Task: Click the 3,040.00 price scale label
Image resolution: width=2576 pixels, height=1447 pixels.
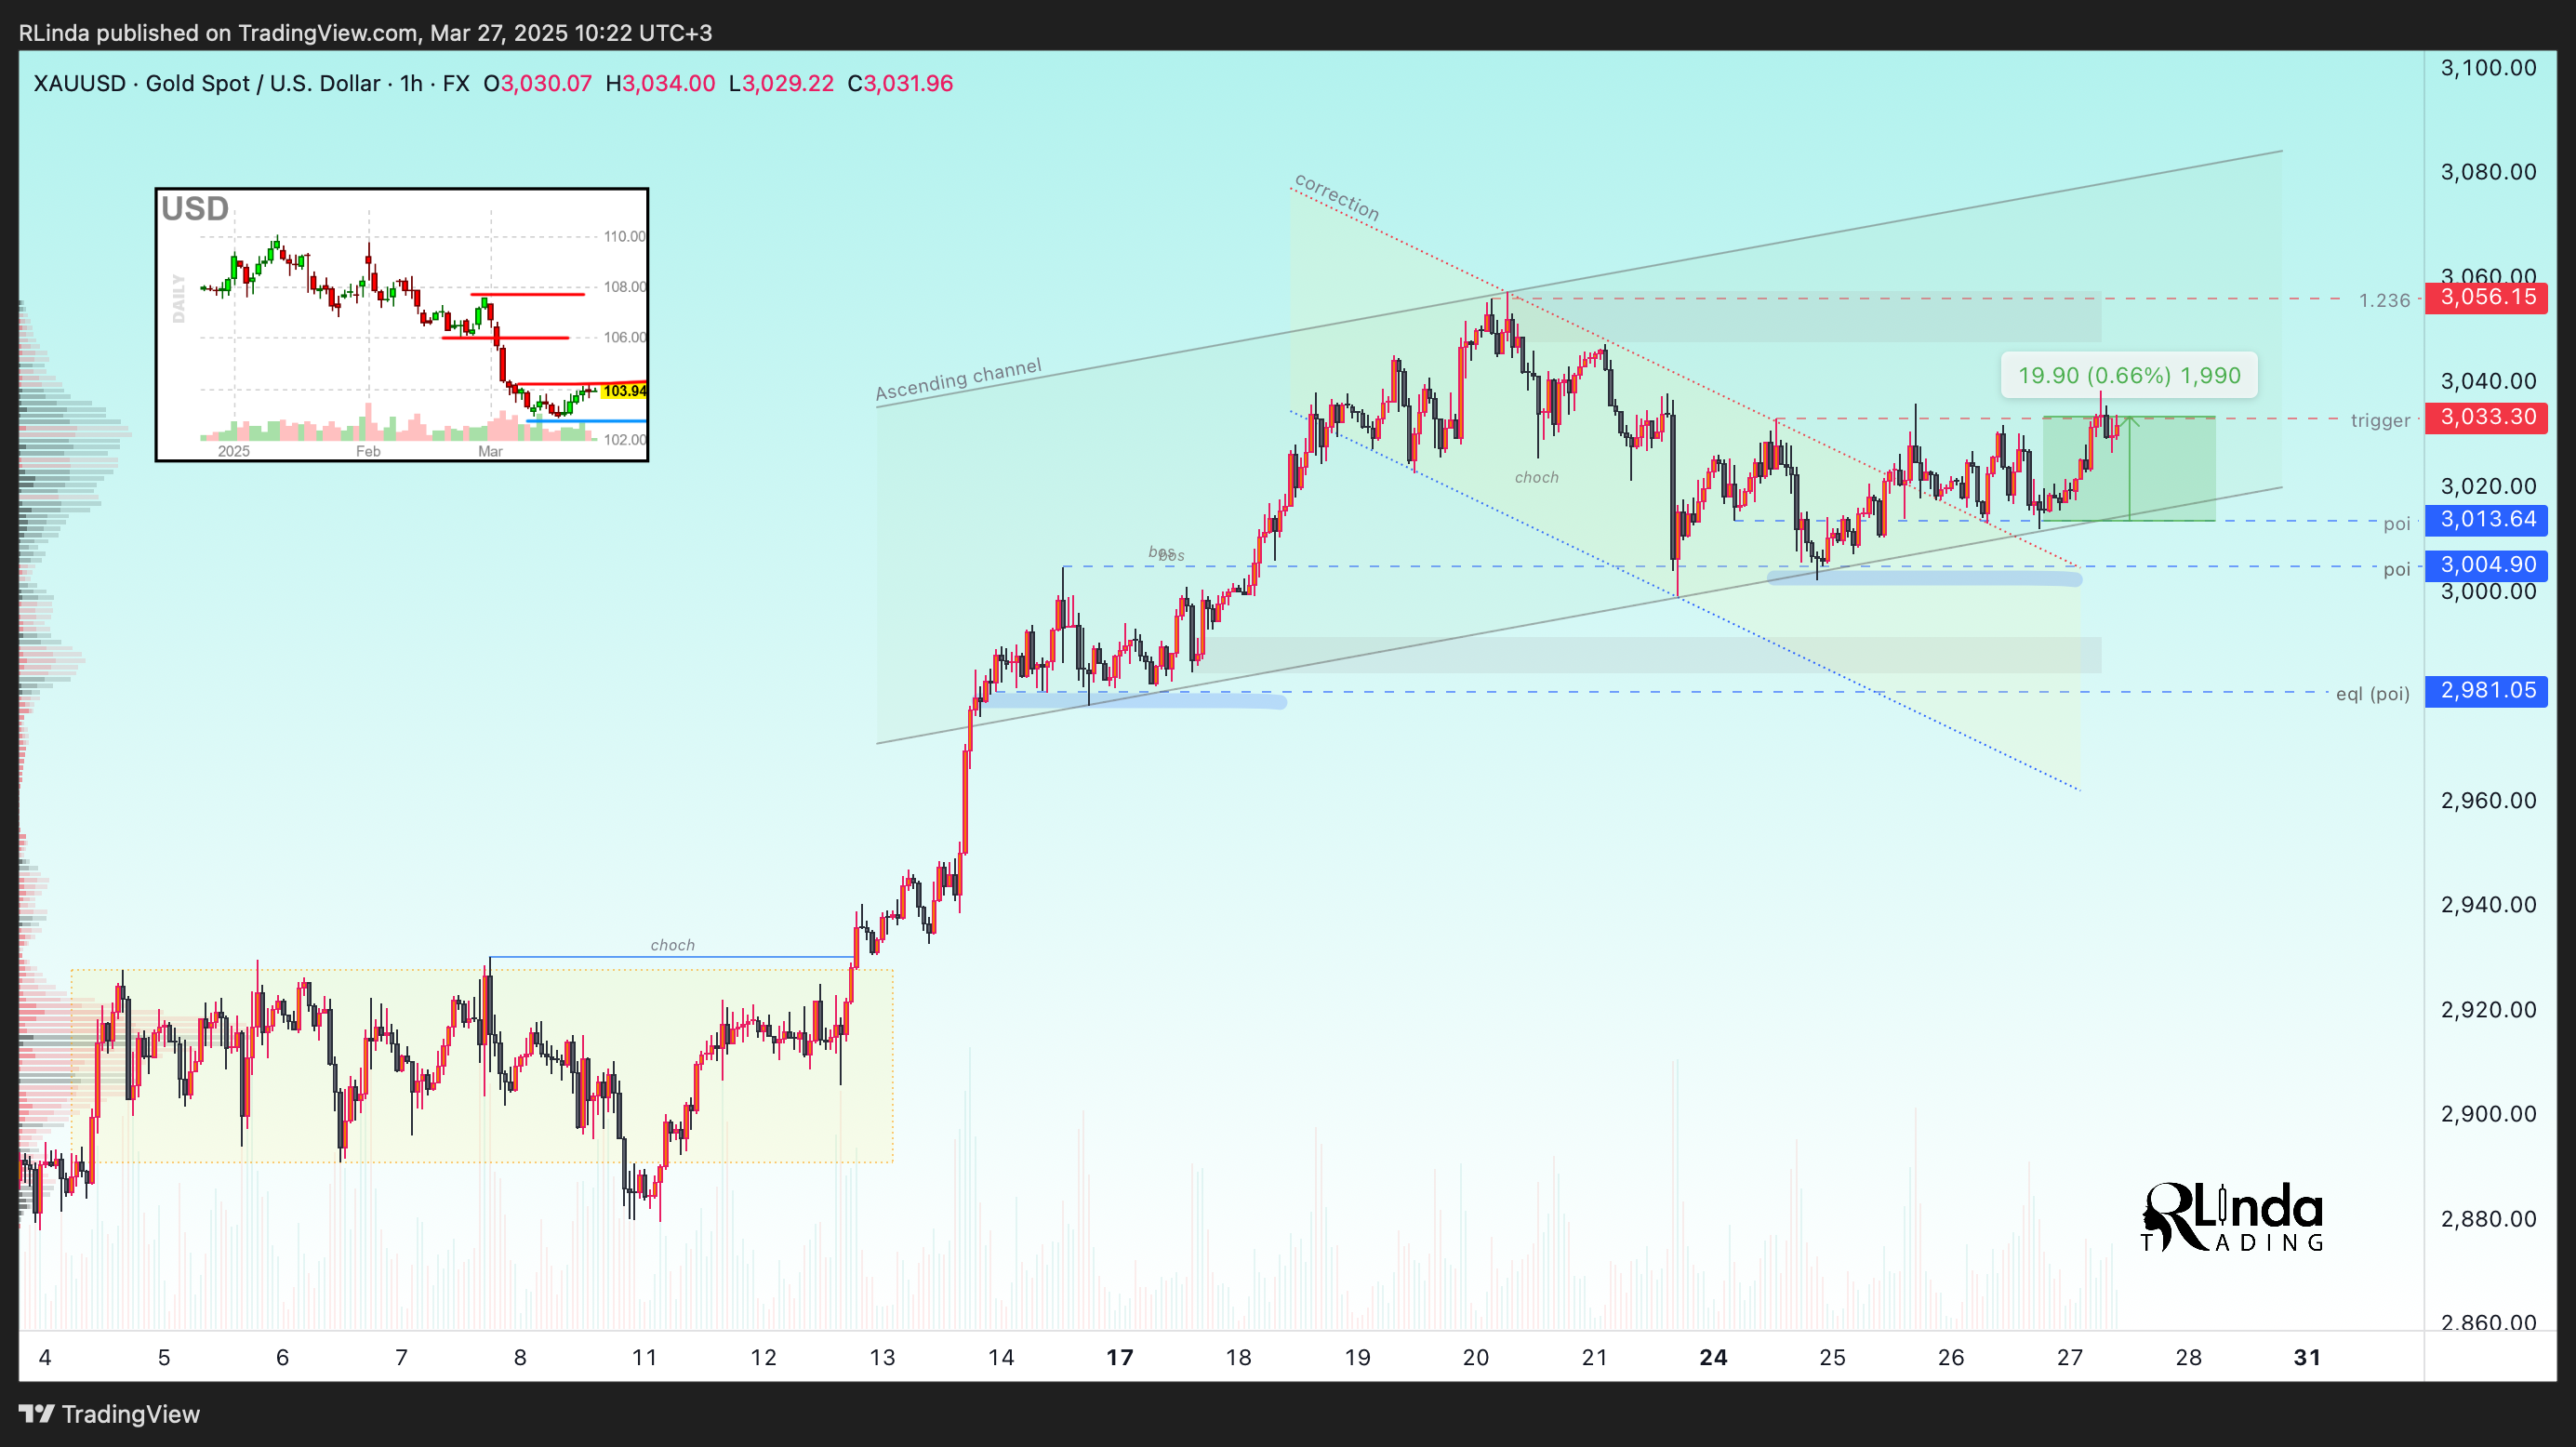Action: (2488, 381)
